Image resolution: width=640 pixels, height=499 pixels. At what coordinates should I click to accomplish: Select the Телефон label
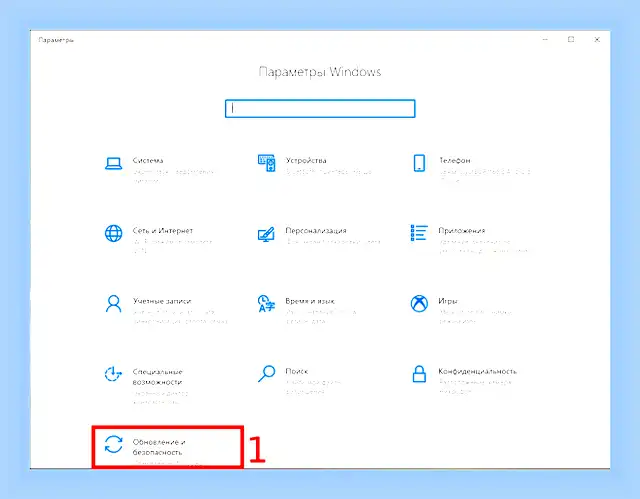pos(455,160)
